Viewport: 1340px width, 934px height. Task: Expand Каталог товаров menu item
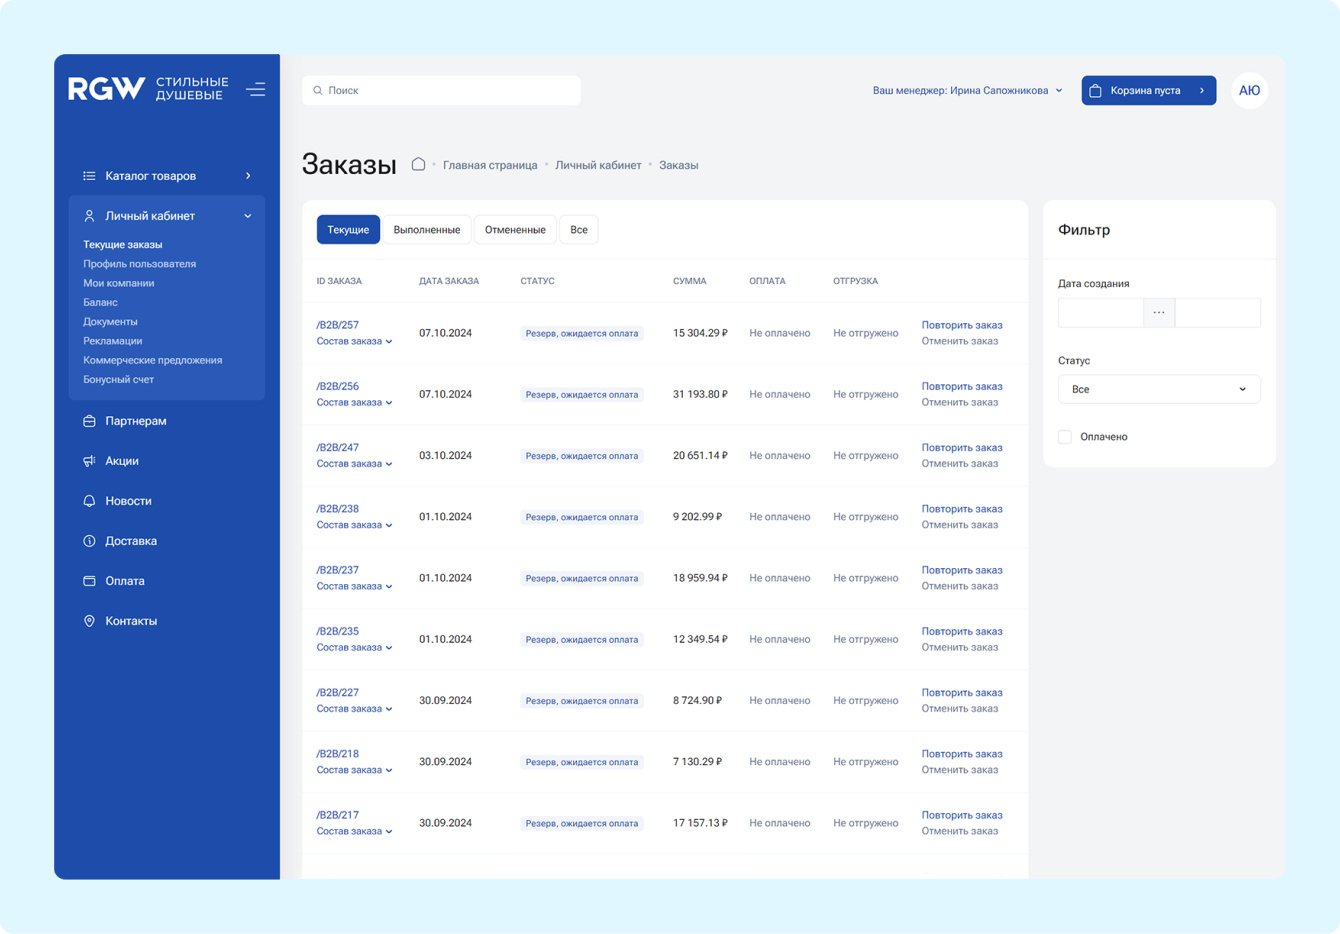pos(167,176)
